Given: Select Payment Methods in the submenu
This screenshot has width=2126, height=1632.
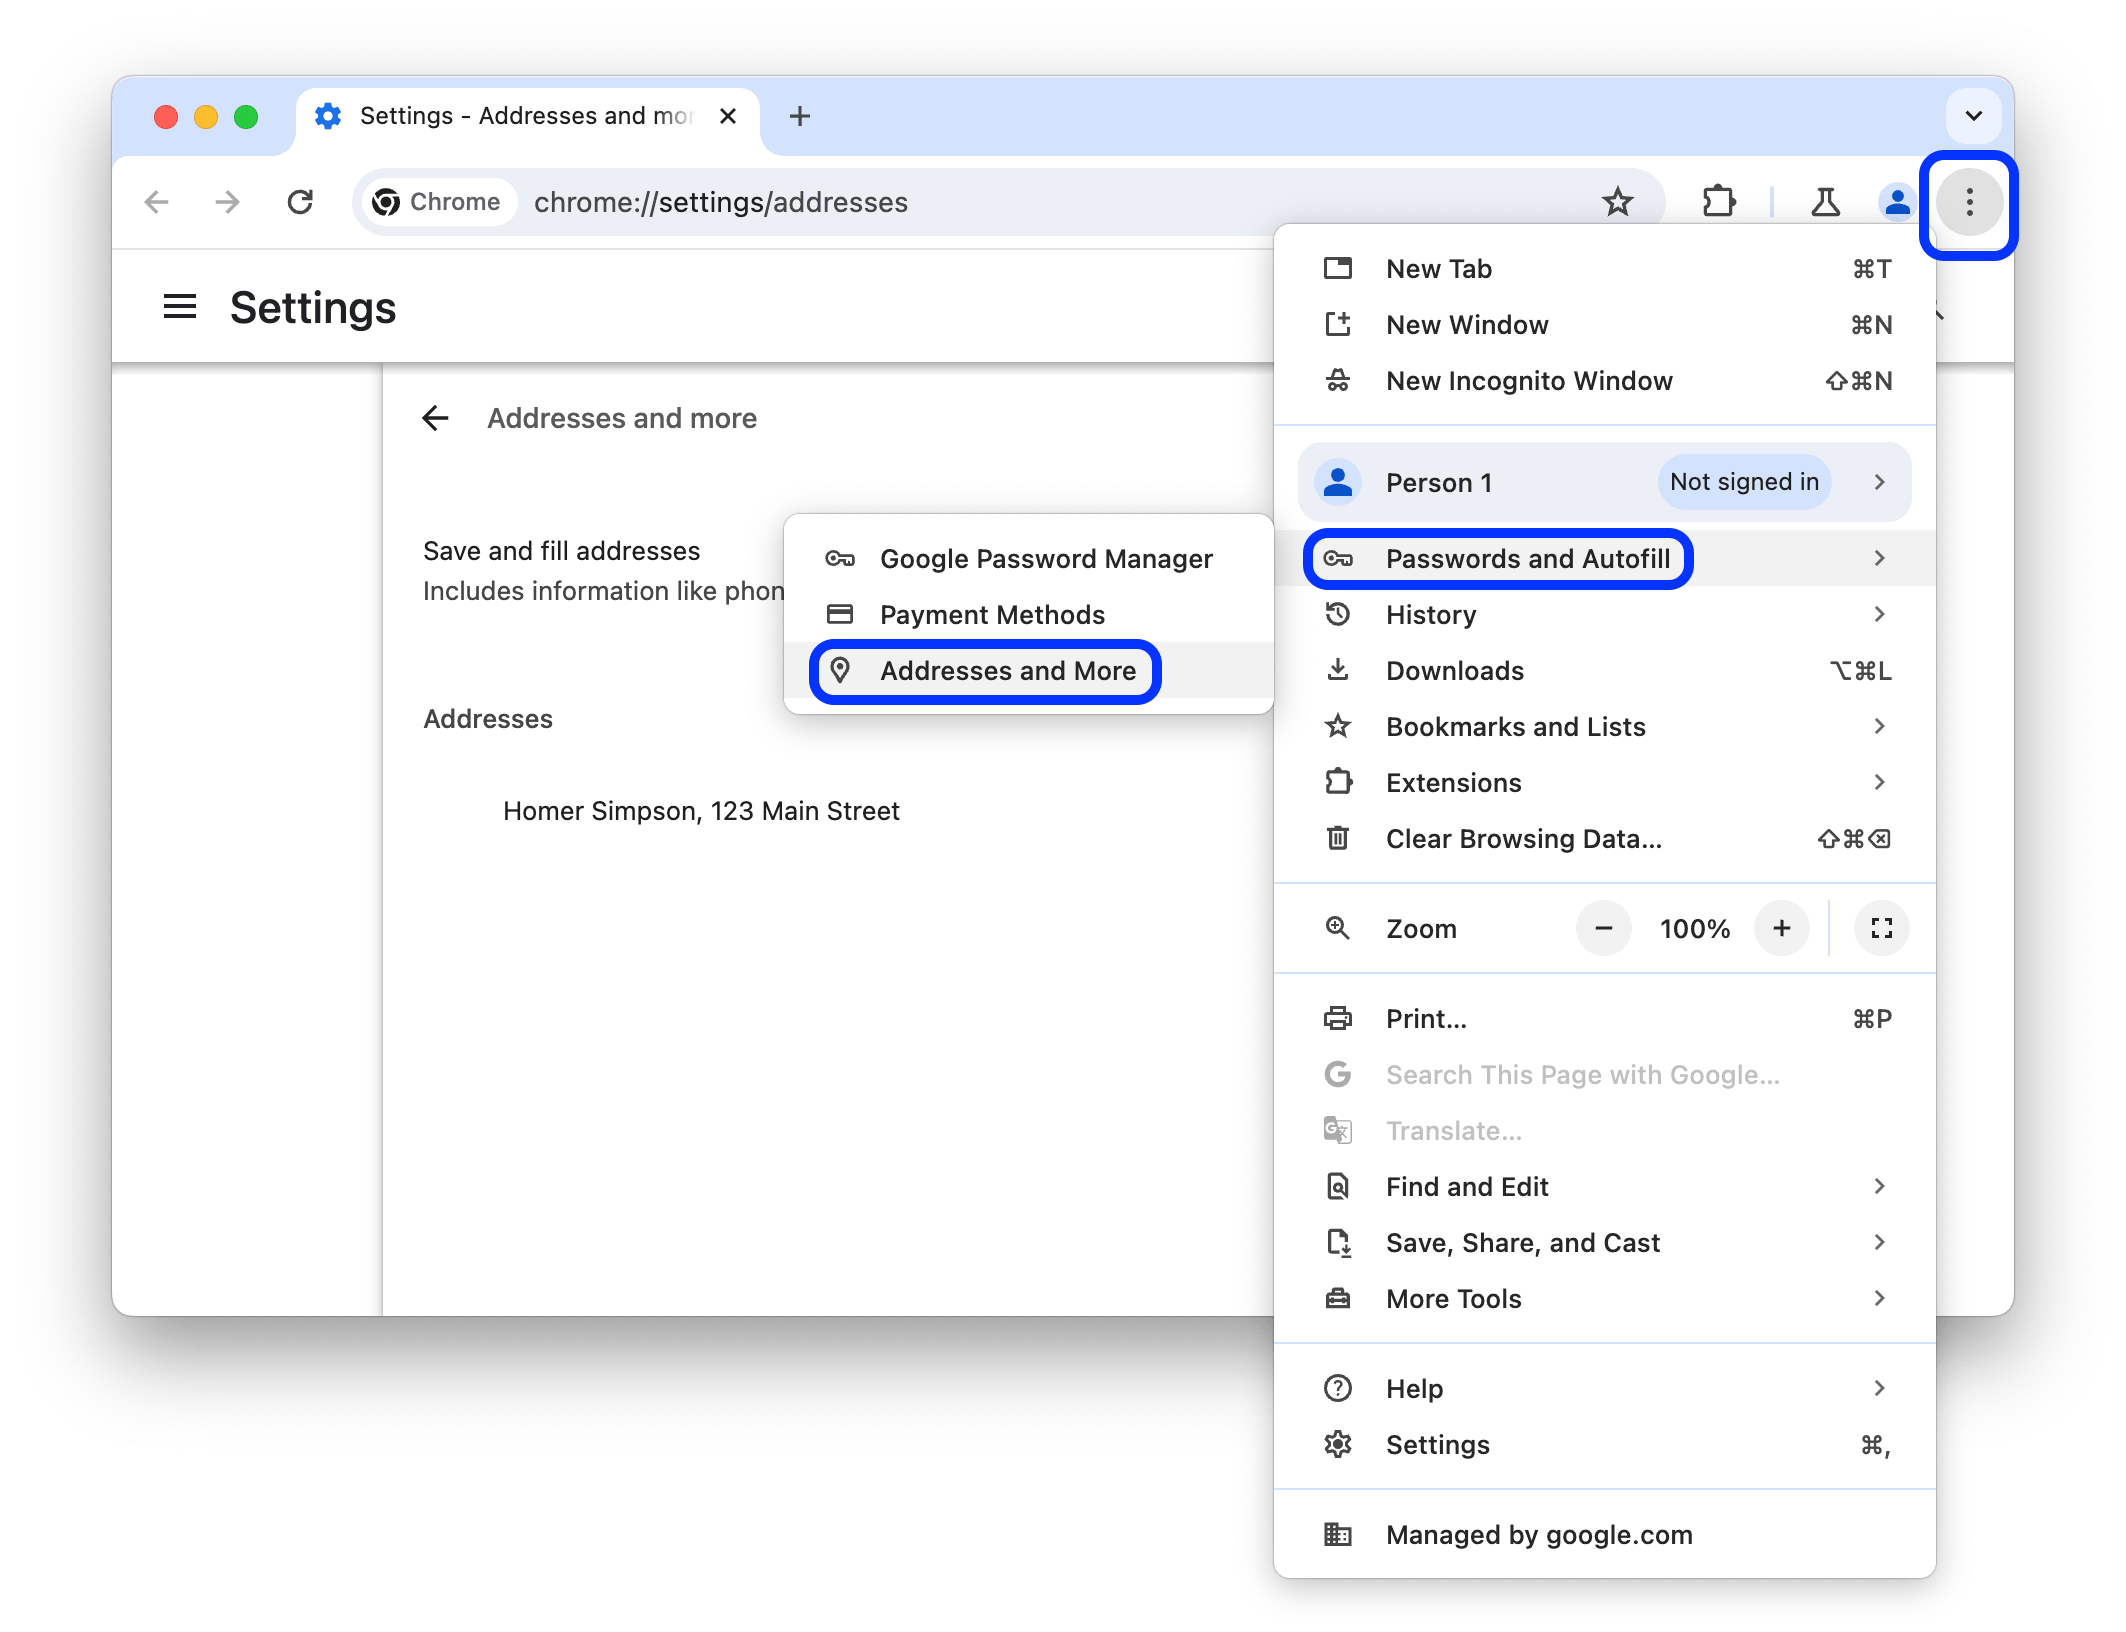Looking at the screenshot, I should point(993,614).
